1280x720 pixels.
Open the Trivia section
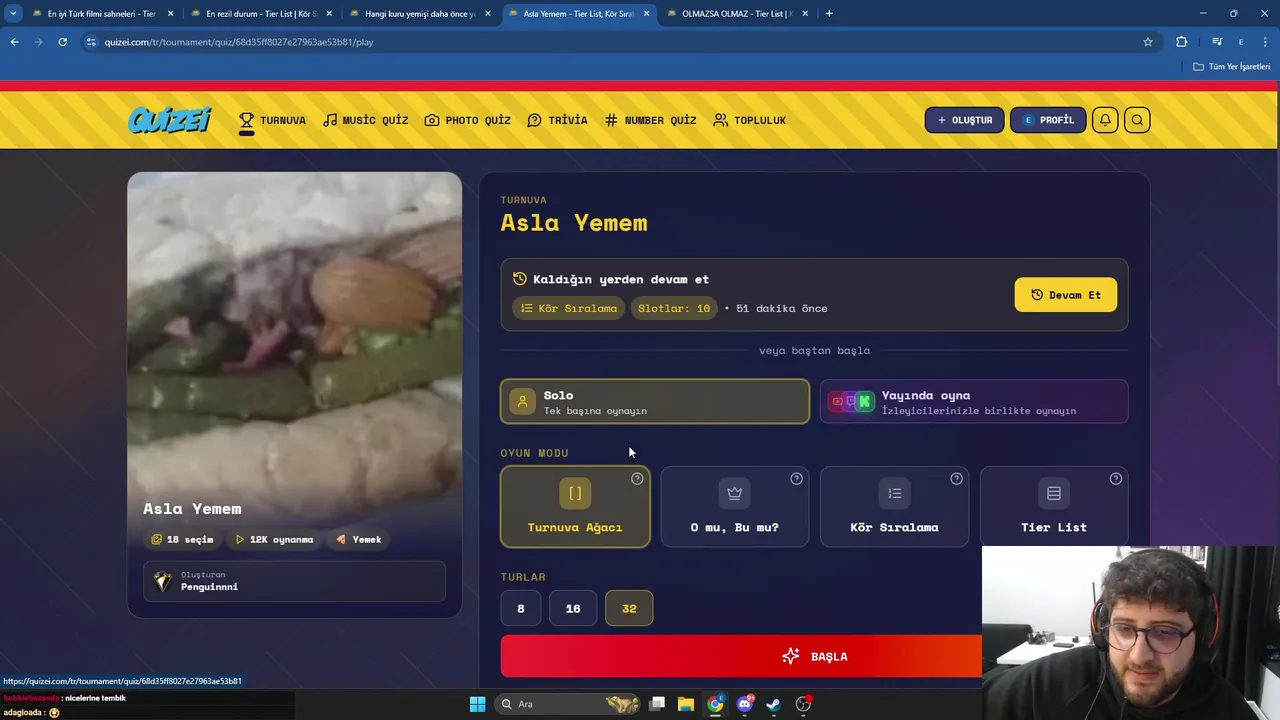tap(558, 120)
